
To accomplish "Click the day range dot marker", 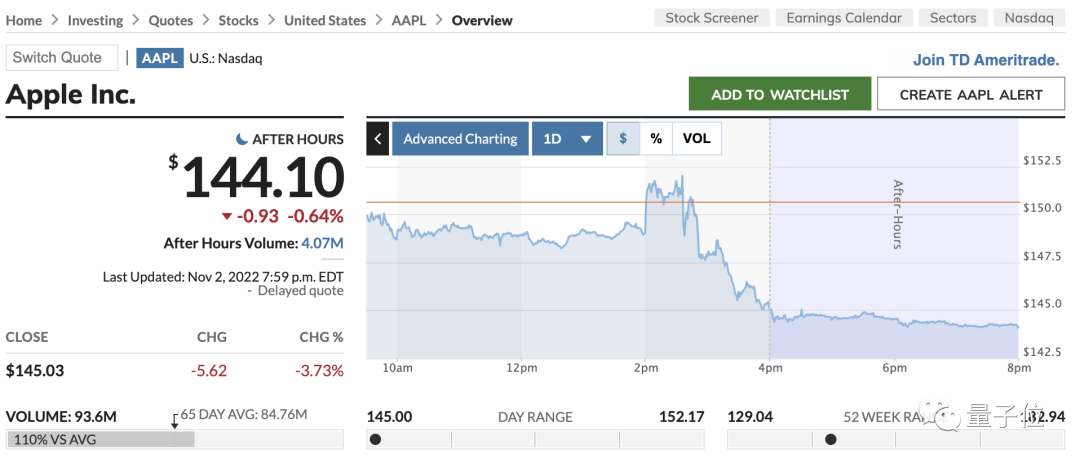I will click(x=375, y=439).
